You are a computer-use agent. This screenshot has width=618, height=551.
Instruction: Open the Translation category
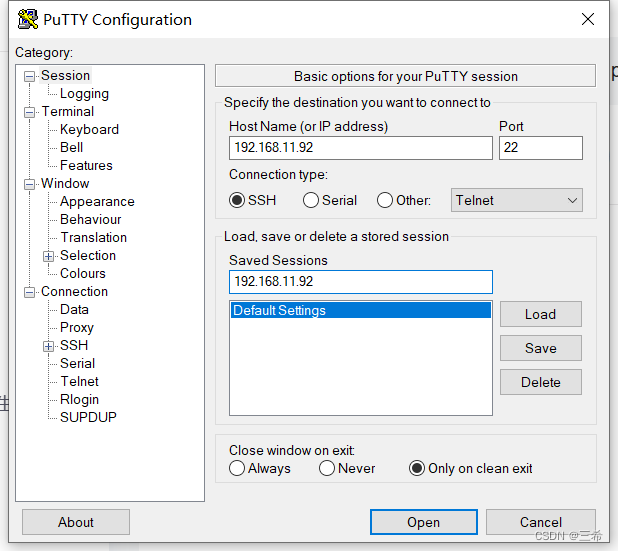pos(93,237)
